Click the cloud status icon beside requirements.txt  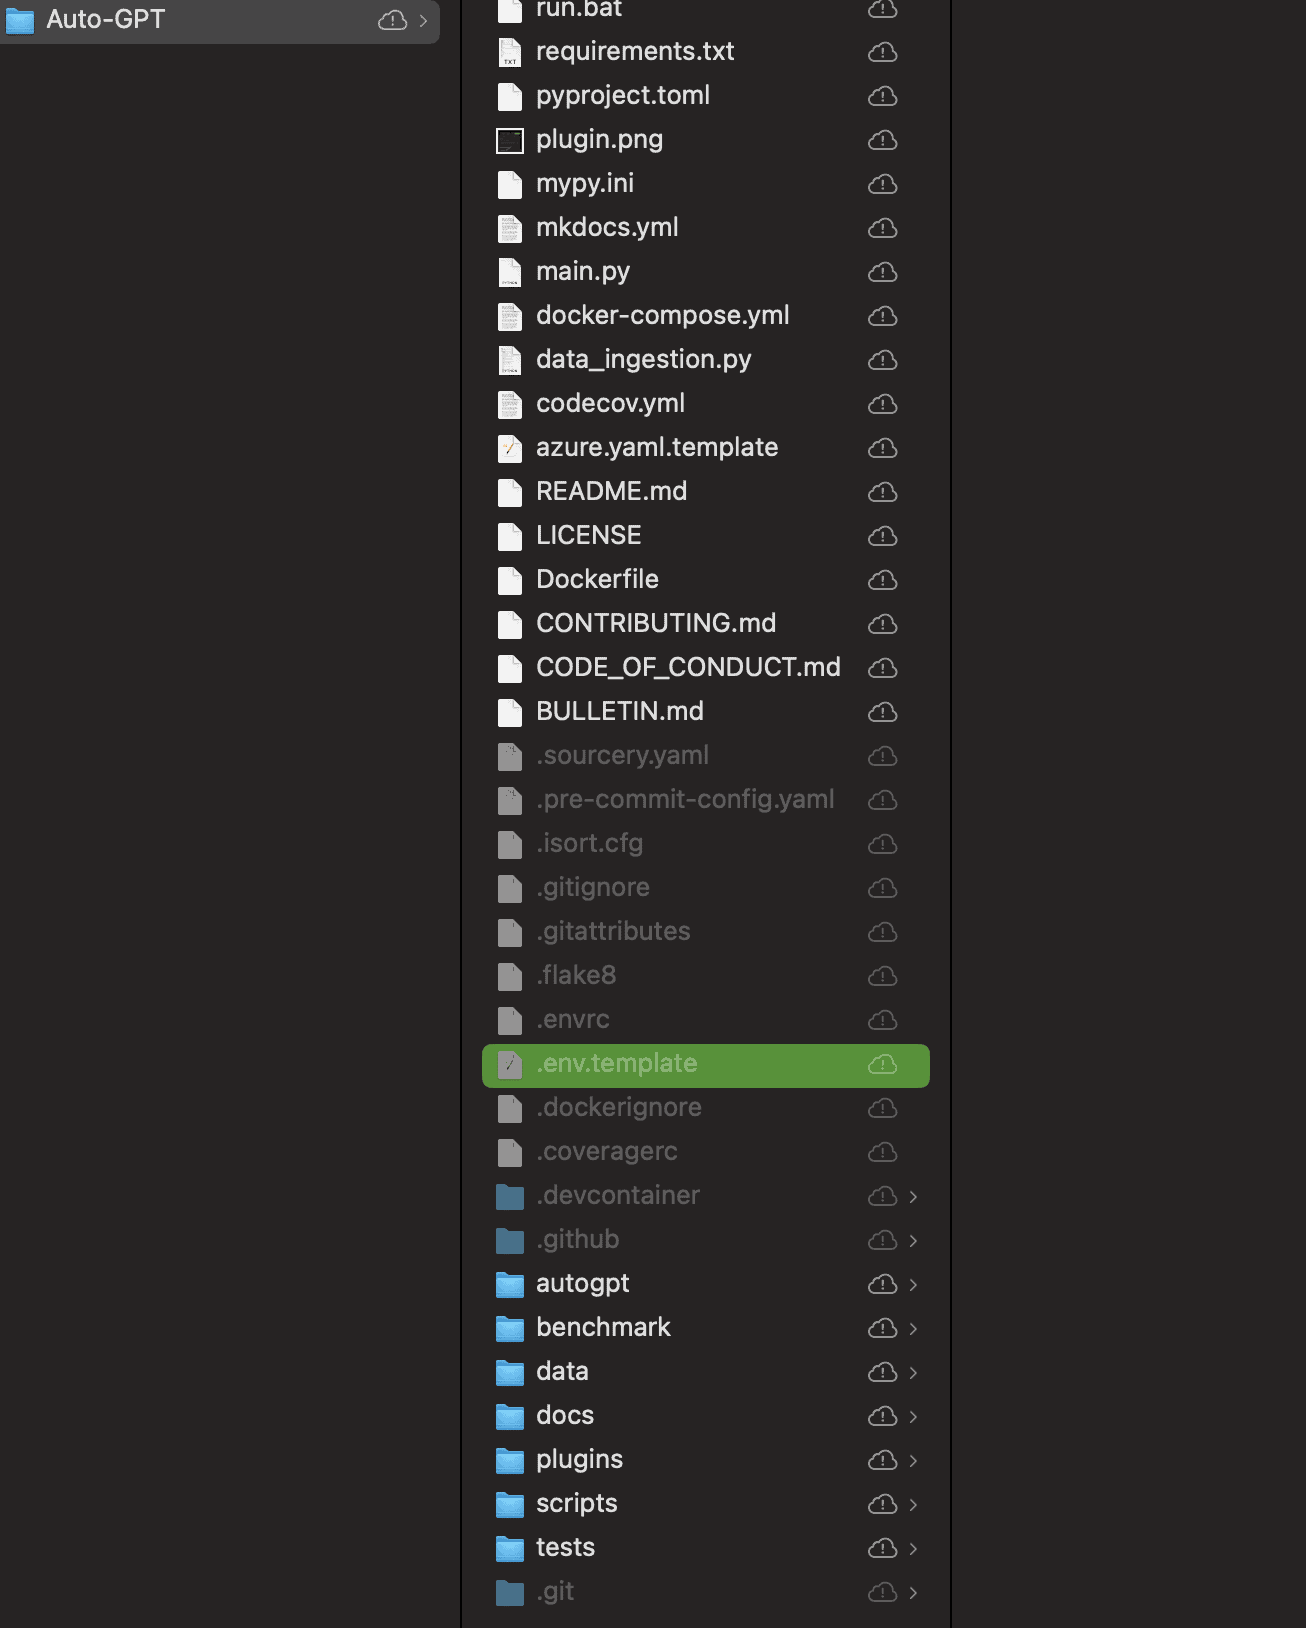(x=882, y=52)
